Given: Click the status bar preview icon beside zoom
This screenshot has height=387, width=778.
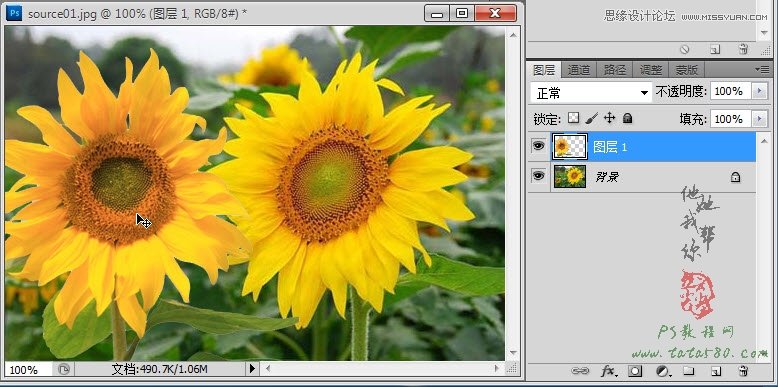Looking at the screenshot, I should pyautogui.click(x=64, y=369).
